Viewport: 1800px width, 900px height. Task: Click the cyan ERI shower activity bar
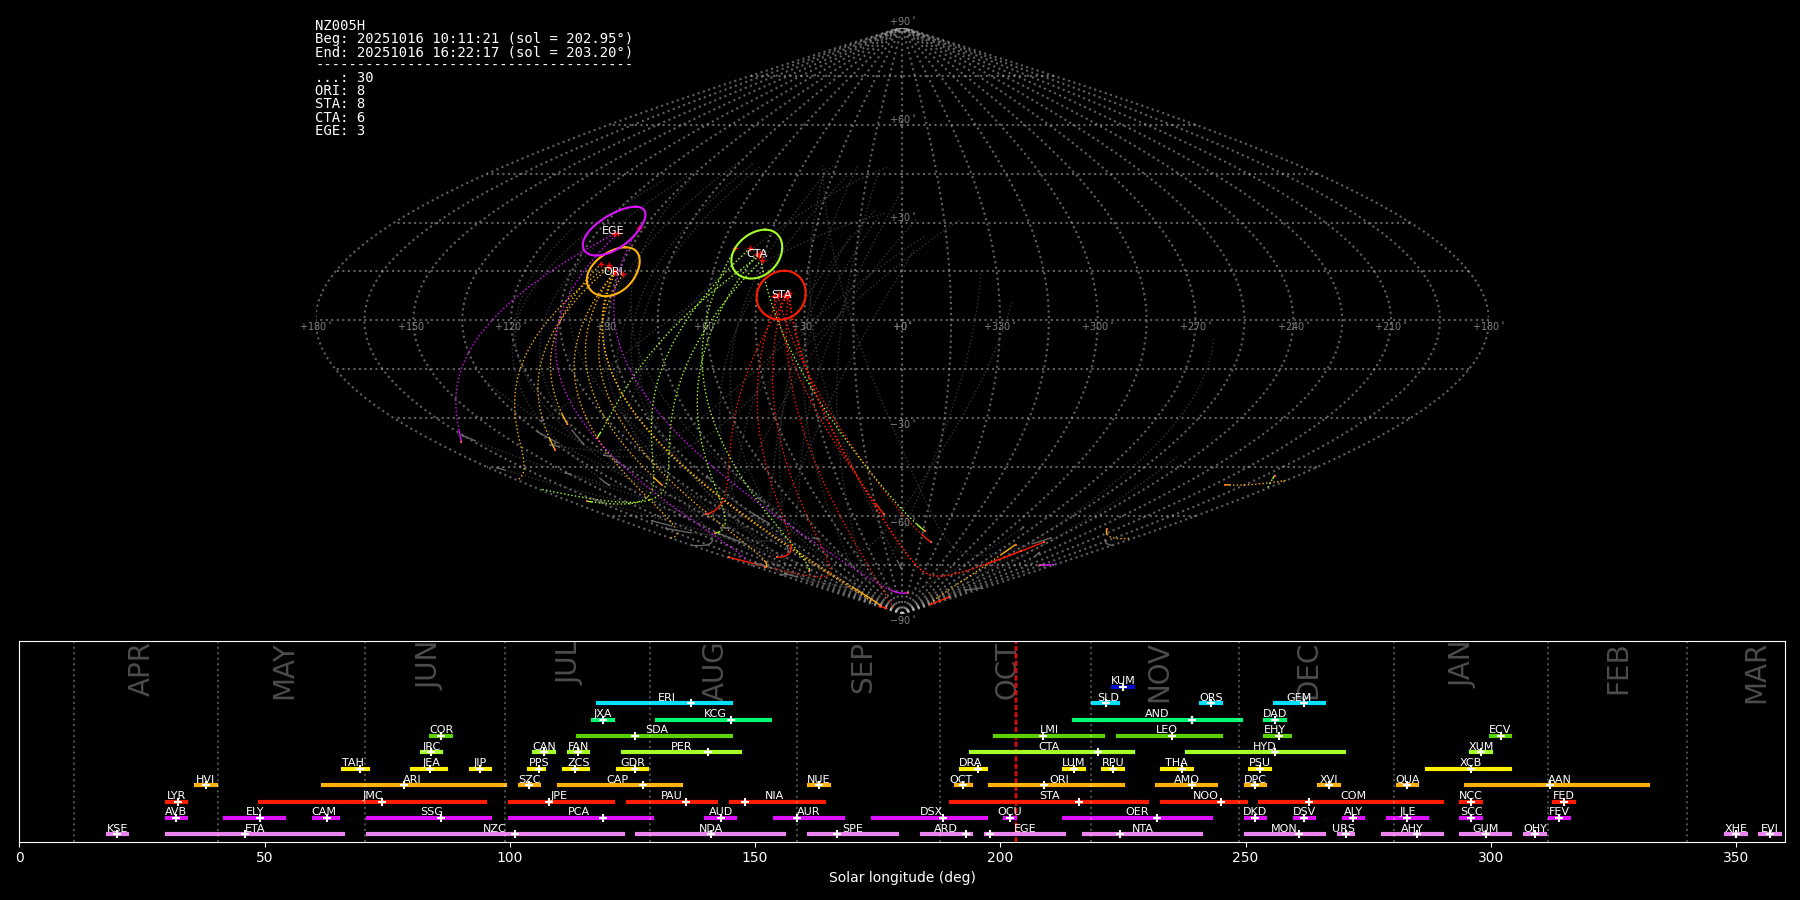pyautogui.click(x=664, y=703)
